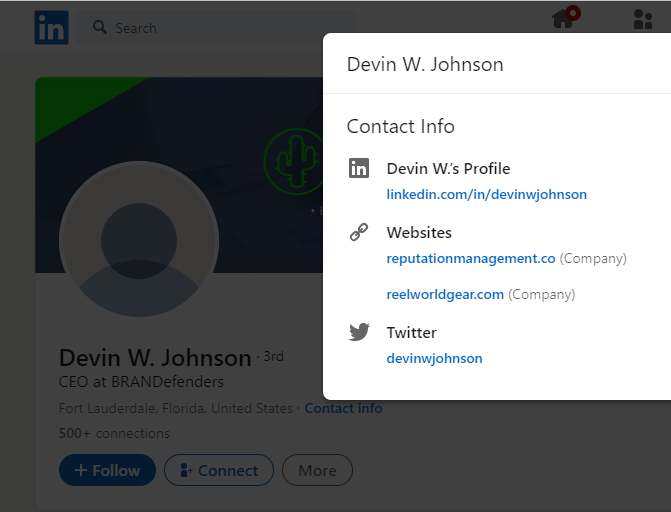Visit the reelworldgear.com website link
Viewport: 671px width, 512px height.
coord(445,294)
